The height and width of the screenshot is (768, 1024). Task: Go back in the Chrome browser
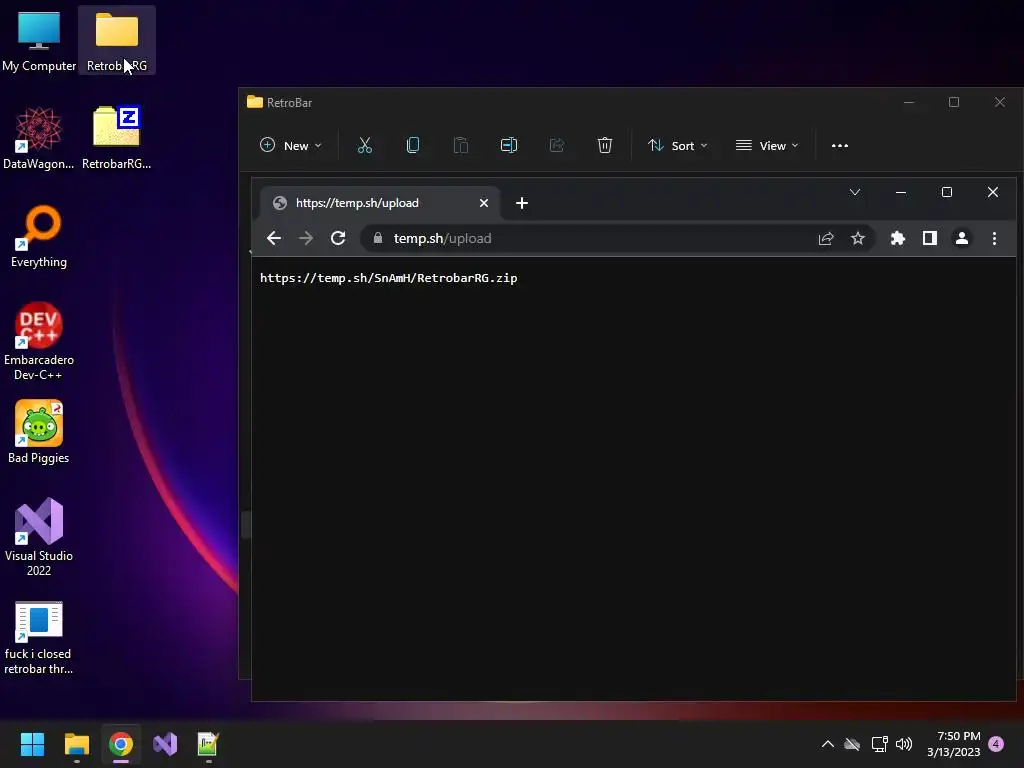(274, 238)
